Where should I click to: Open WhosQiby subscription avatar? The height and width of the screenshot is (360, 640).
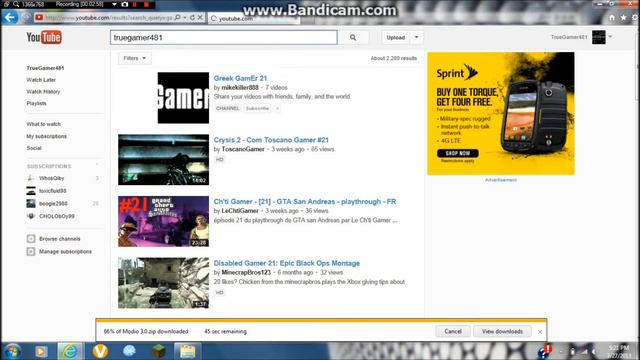point(31,178)
